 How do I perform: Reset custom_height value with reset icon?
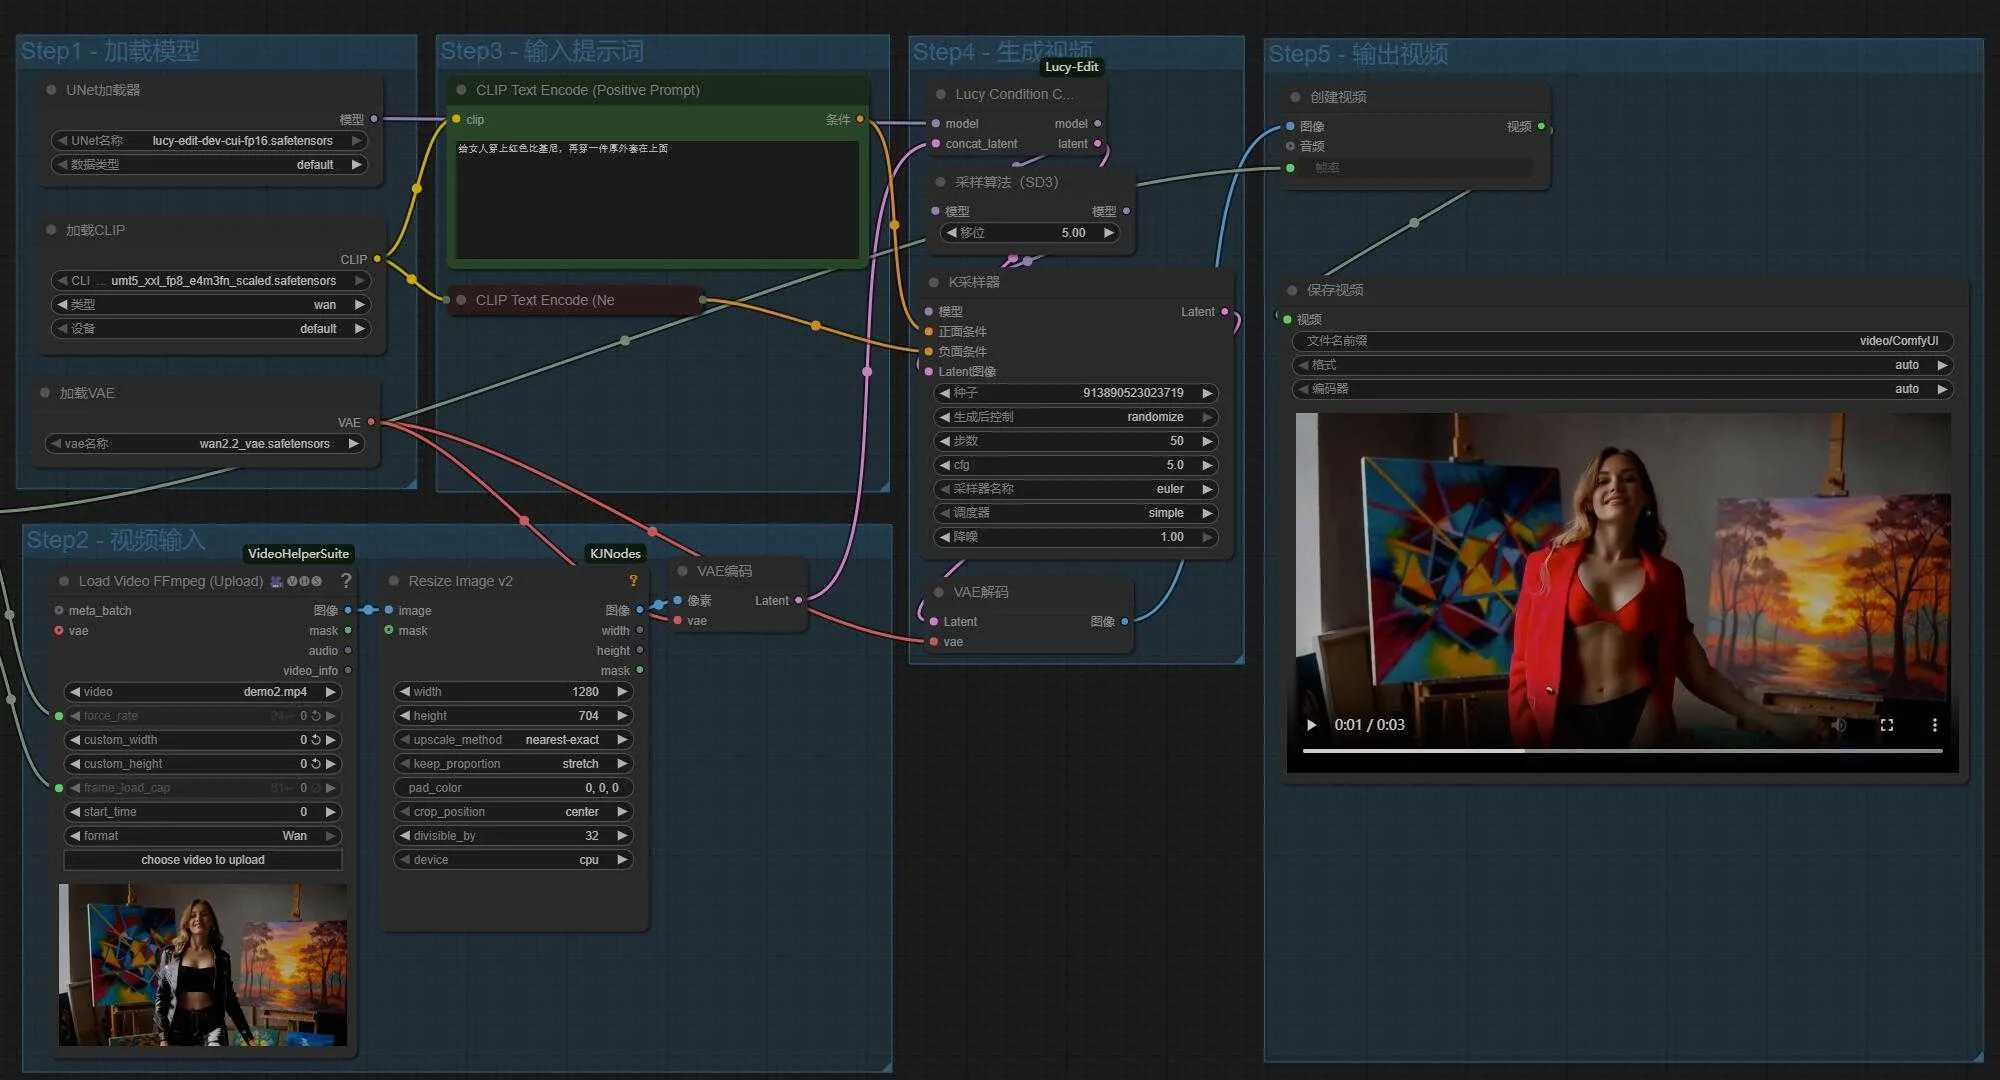(316, 764)
